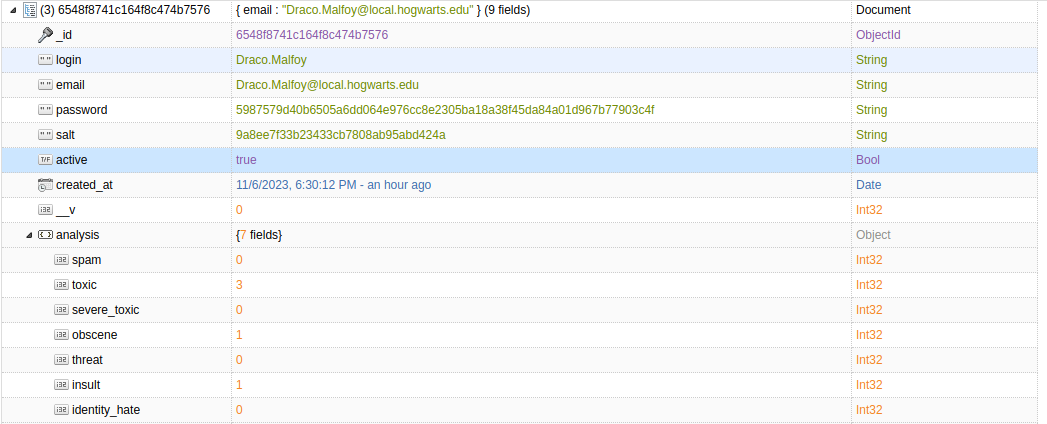Click the ObjectId value 6548f8741c164f8c474b7576
The width and height of the screenshot is (1047, 424).
[312, 35]
